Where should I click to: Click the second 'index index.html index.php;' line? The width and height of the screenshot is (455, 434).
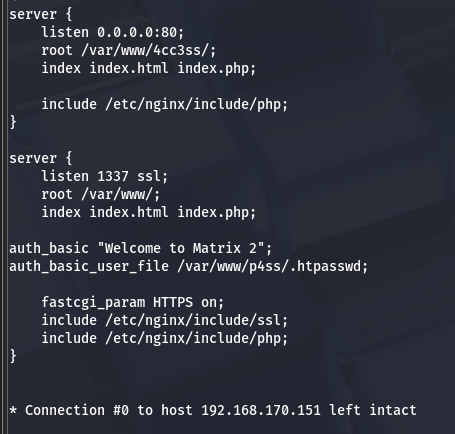pyautogui.click(x=149, y=213)
